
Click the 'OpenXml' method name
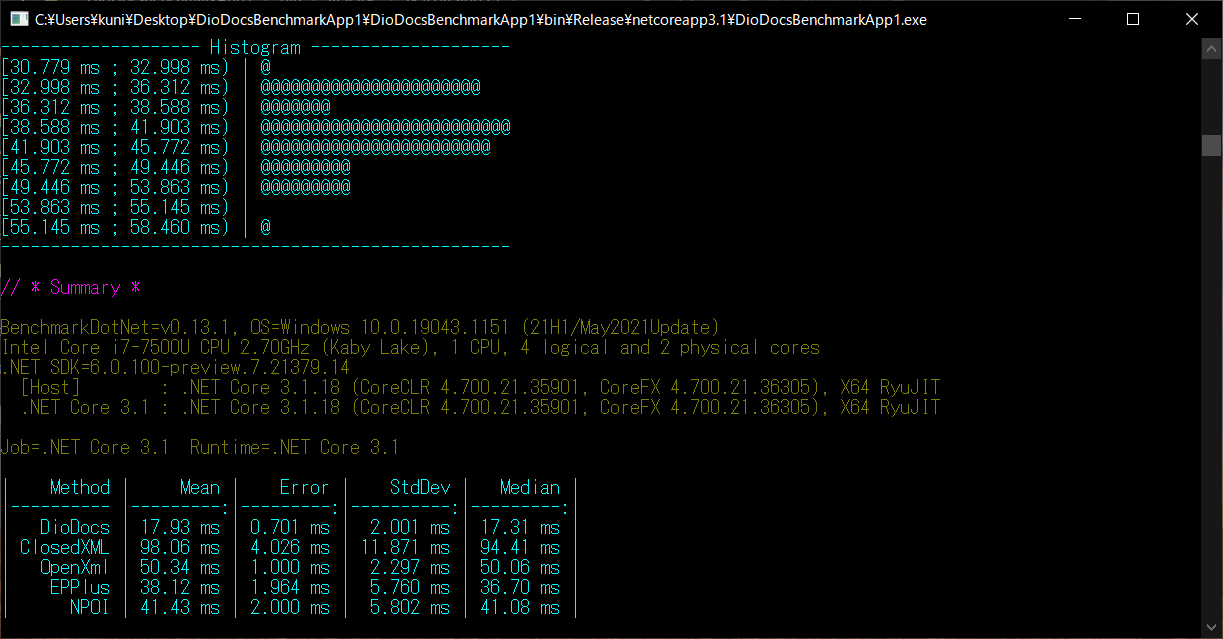tap(75, 567)
